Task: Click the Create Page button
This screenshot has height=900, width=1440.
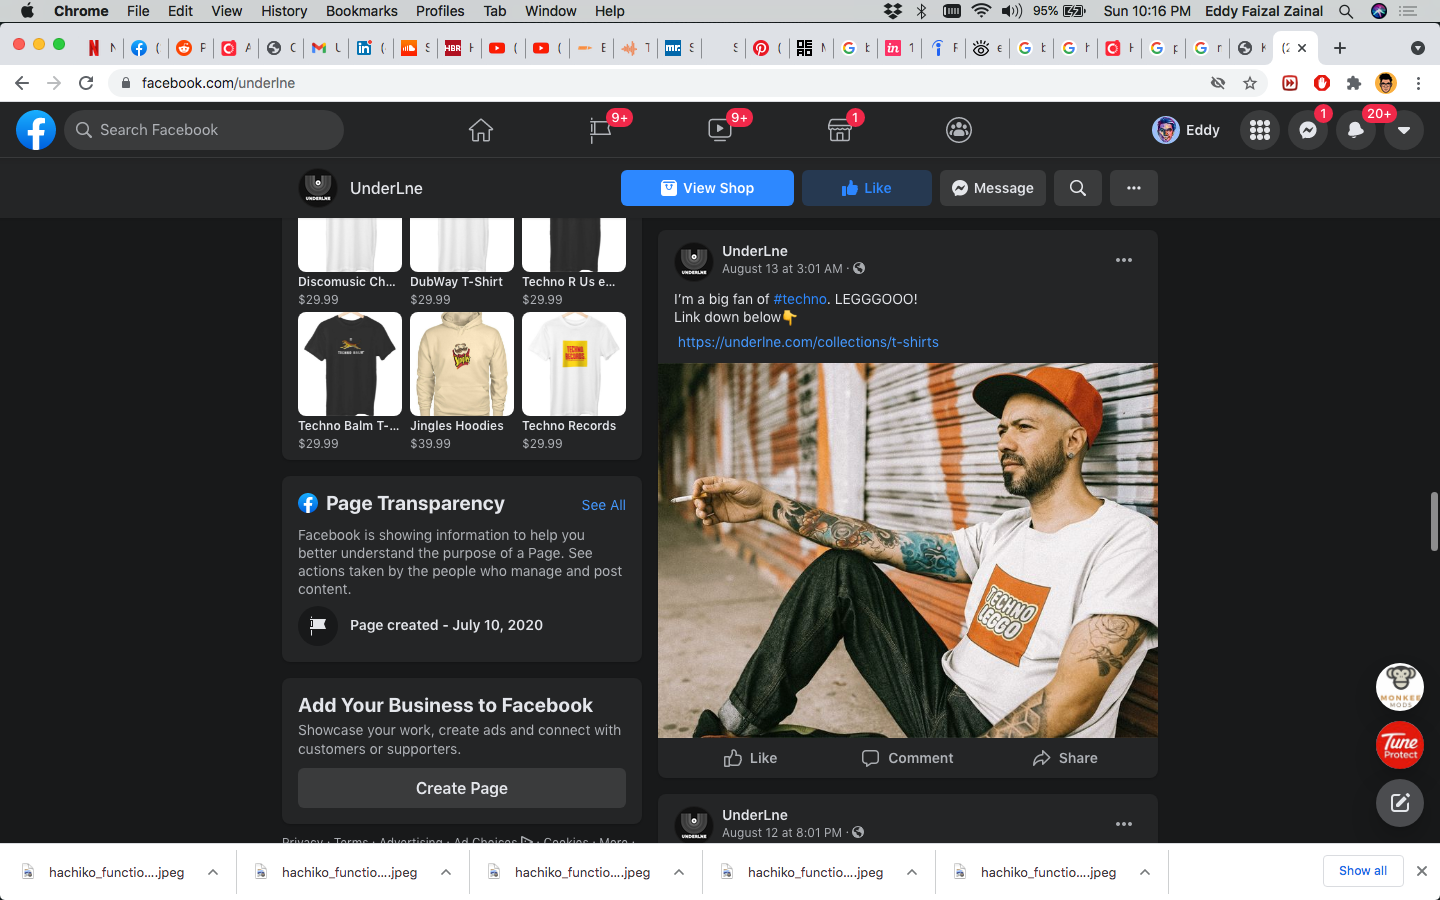Action: 462,788
